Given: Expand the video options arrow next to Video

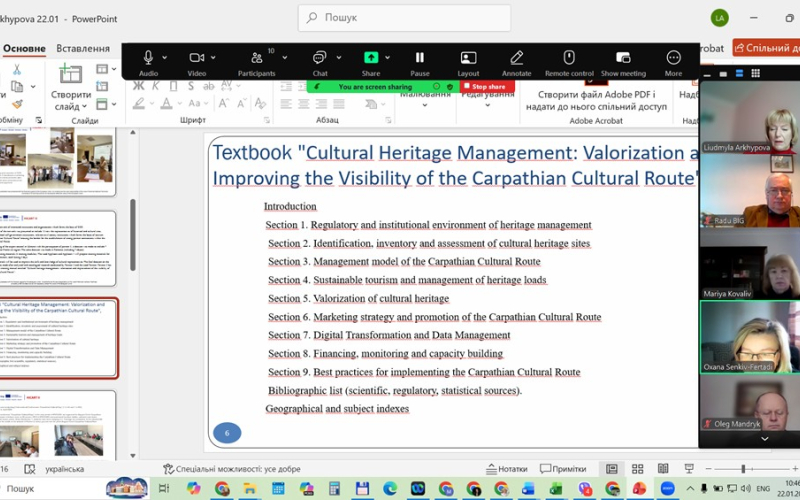Looking at the screenshot, I should point(215,58).
